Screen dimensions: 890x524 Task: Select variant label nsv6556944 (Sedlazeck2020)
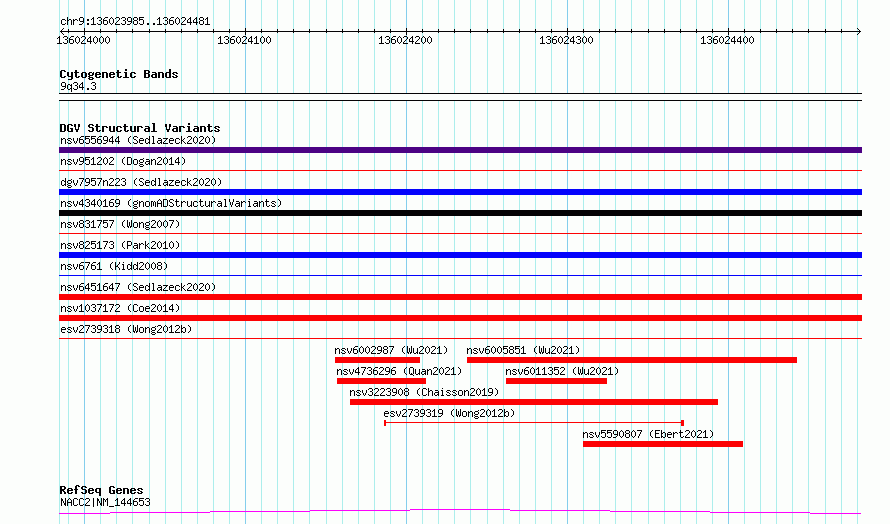138,140
